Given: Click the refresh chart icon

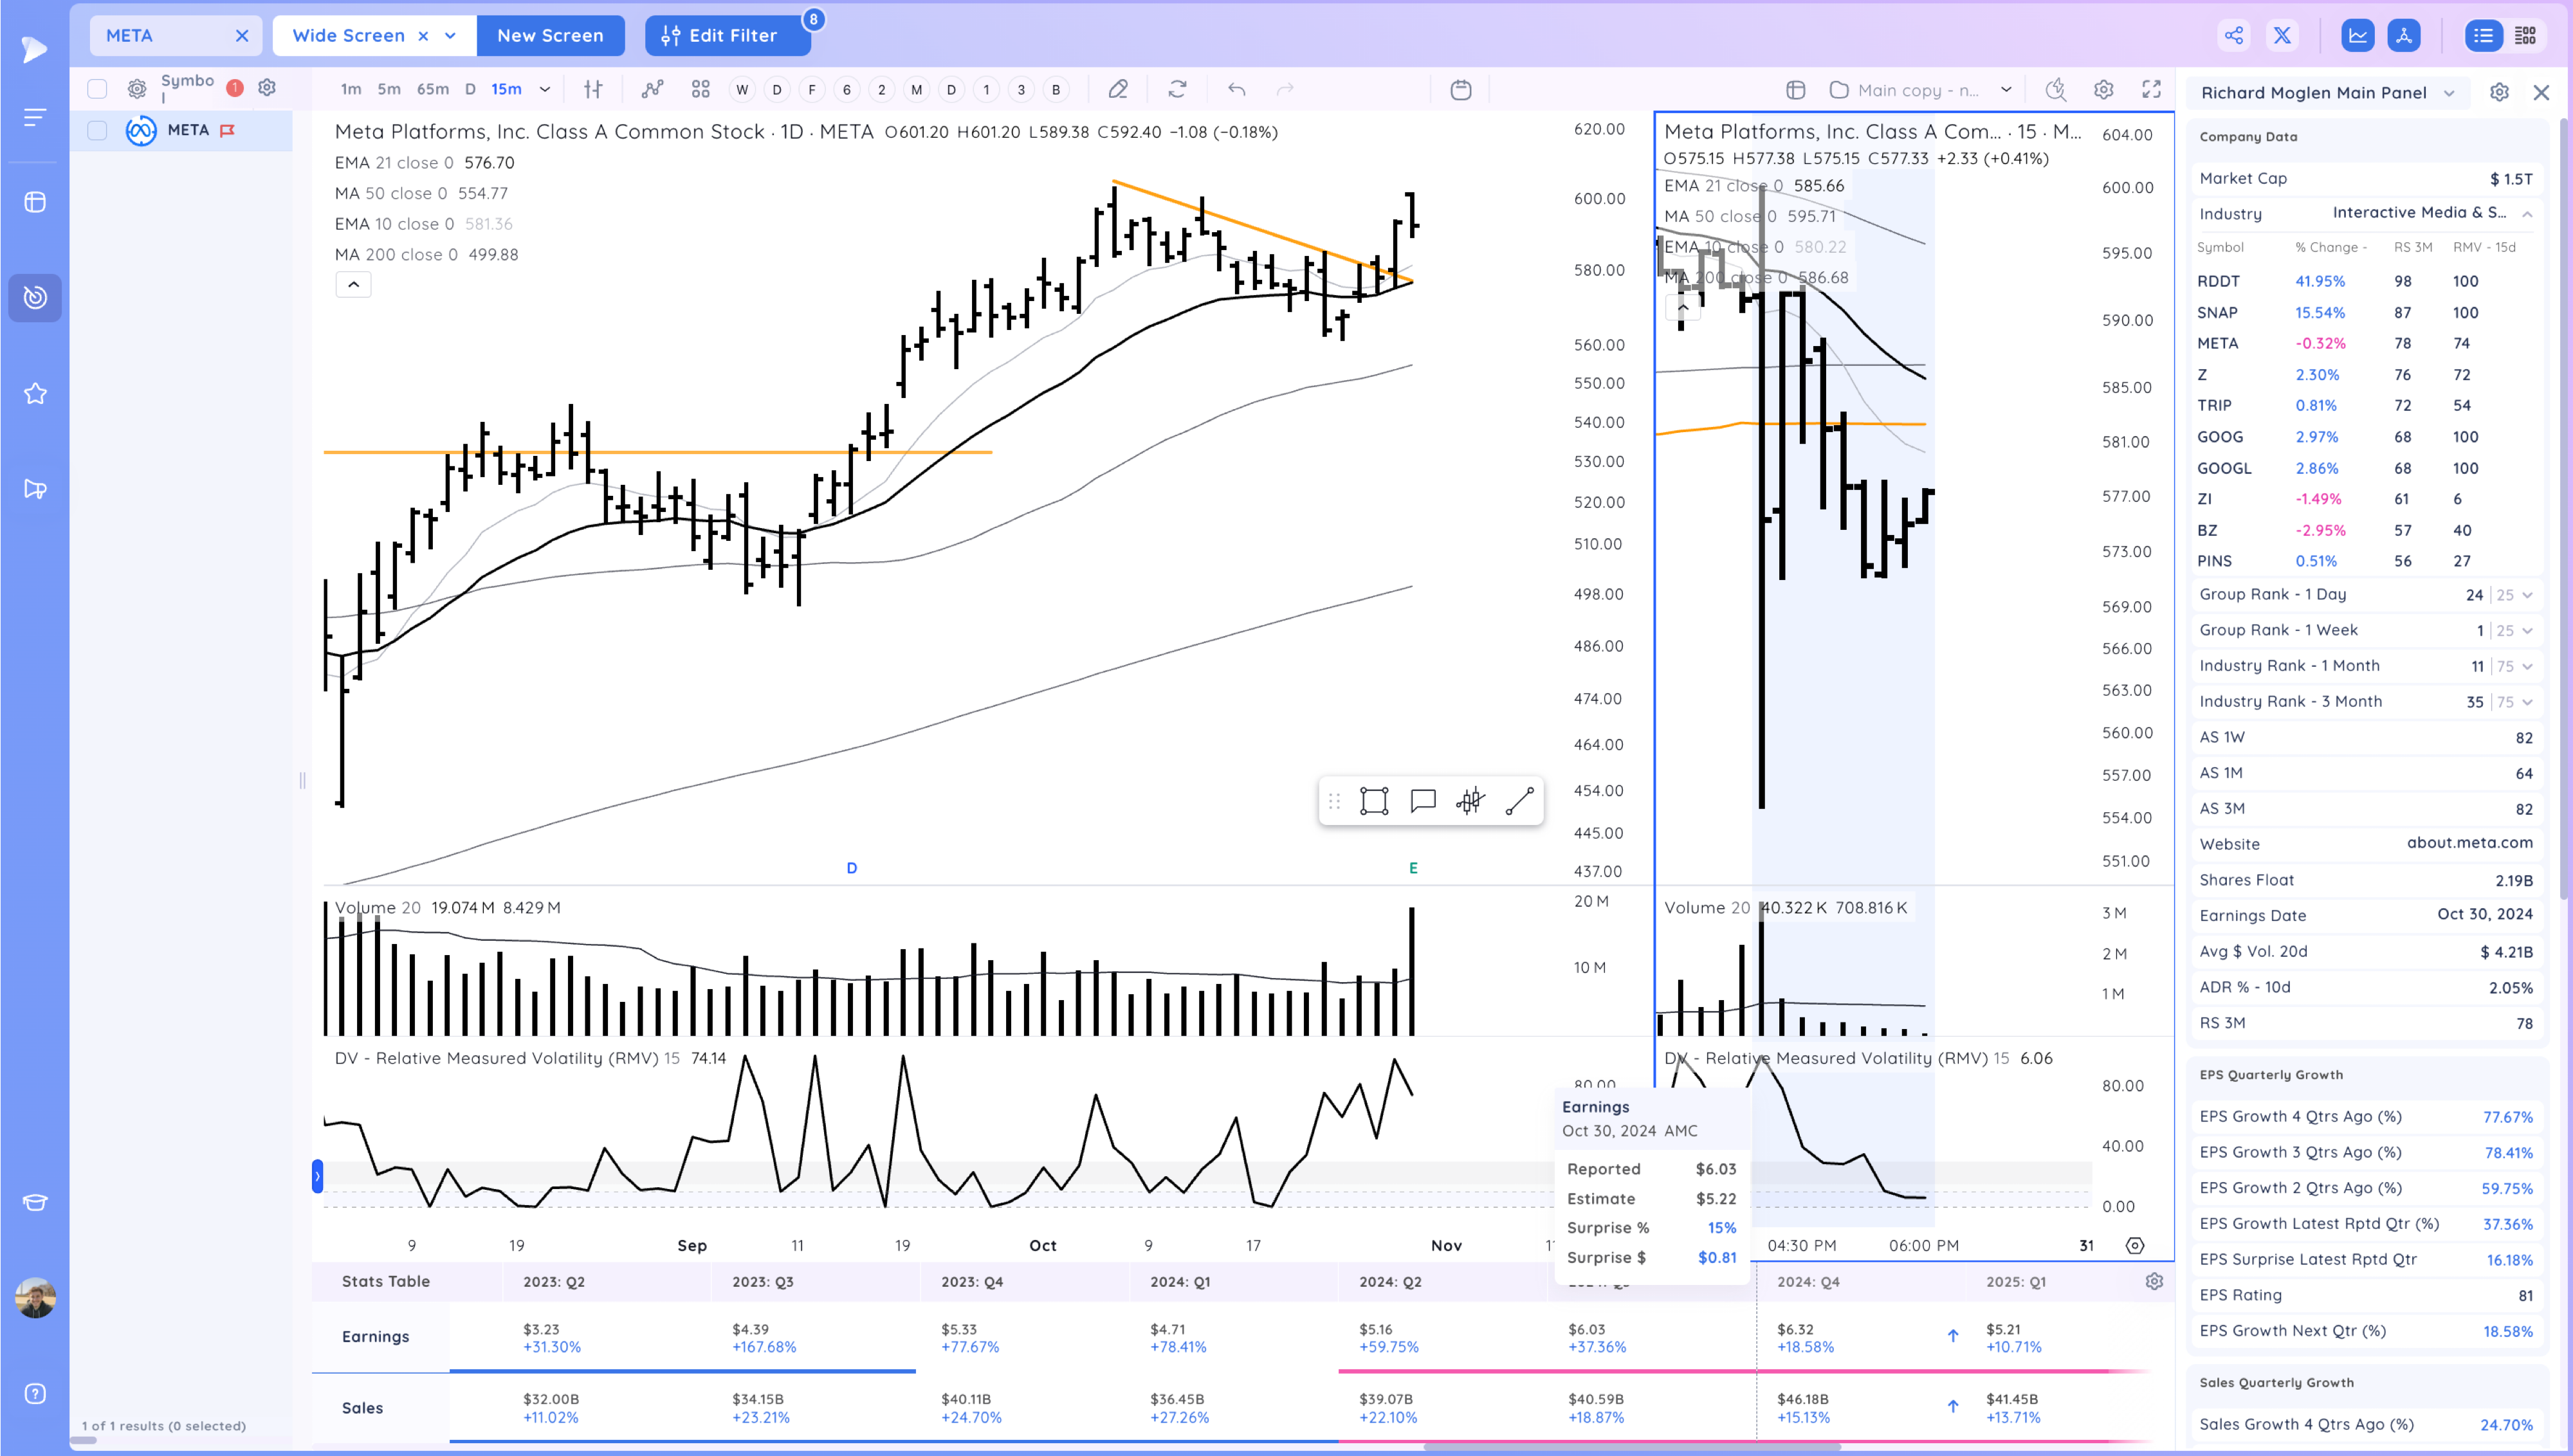Looking at the screenshot, I should (x=1177, y=90).
